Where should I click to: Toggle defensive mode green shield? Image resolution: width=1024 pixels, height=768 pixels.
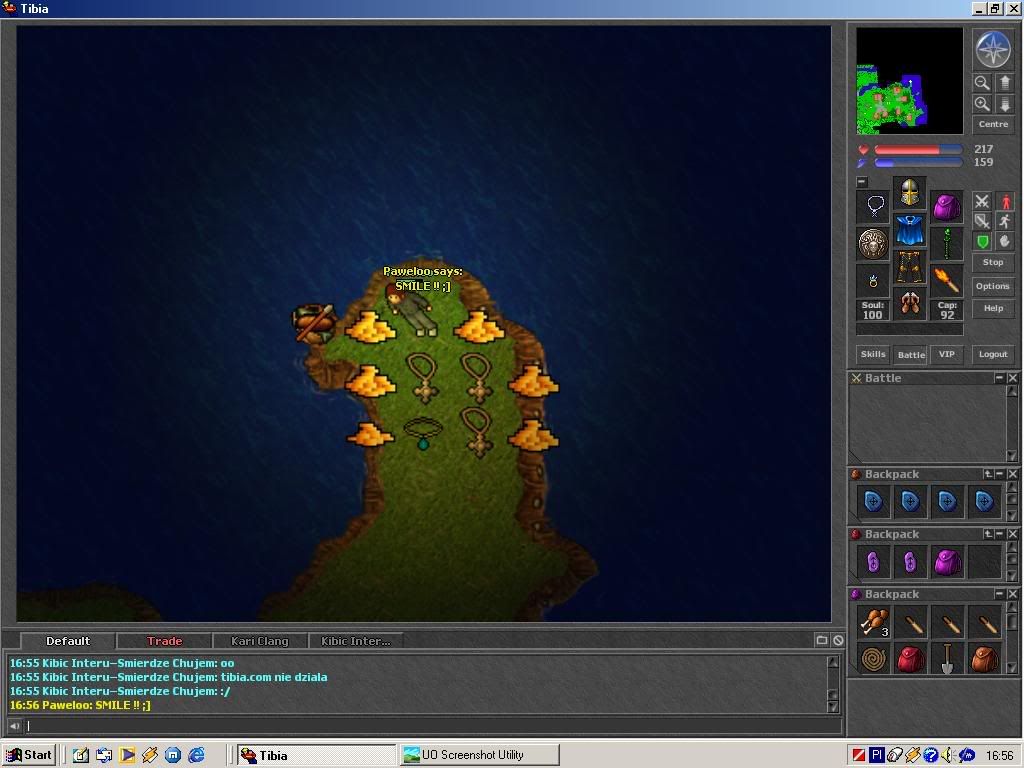pyautogui.click(x=982, y=242)
